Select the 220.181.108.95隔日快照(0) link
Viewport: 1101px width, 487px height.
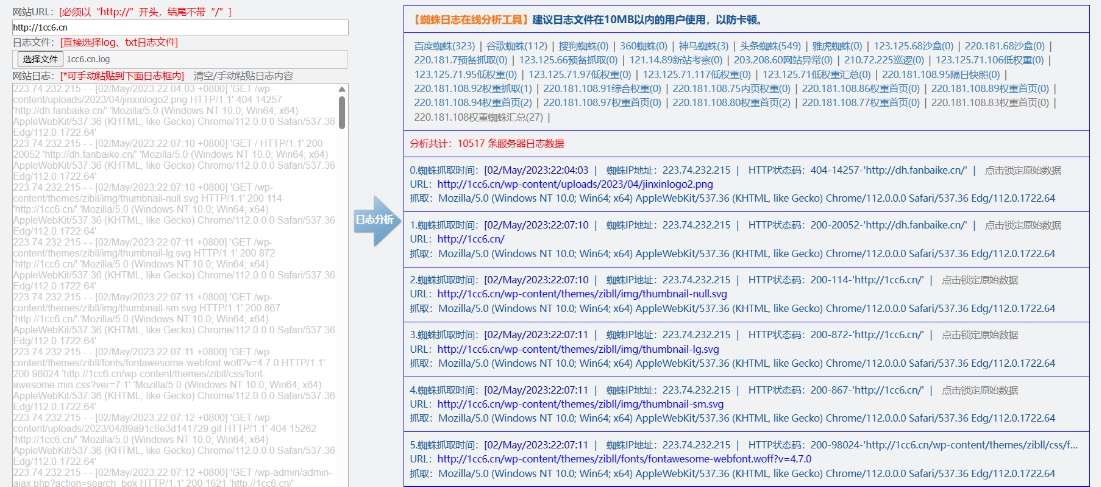[x=943, y=74]
